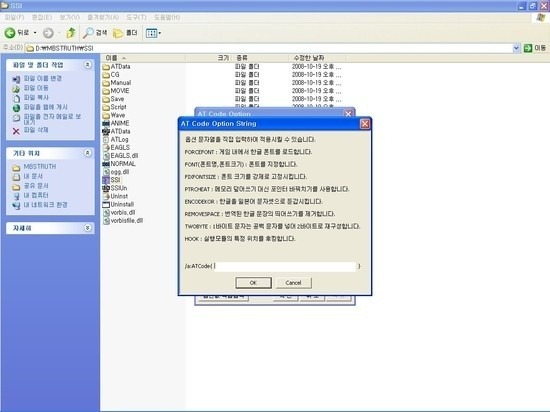Click OK in AT Code Option String dialog
Screen dimensions: 550x412
pyautogui.click(x=253, y=283)
